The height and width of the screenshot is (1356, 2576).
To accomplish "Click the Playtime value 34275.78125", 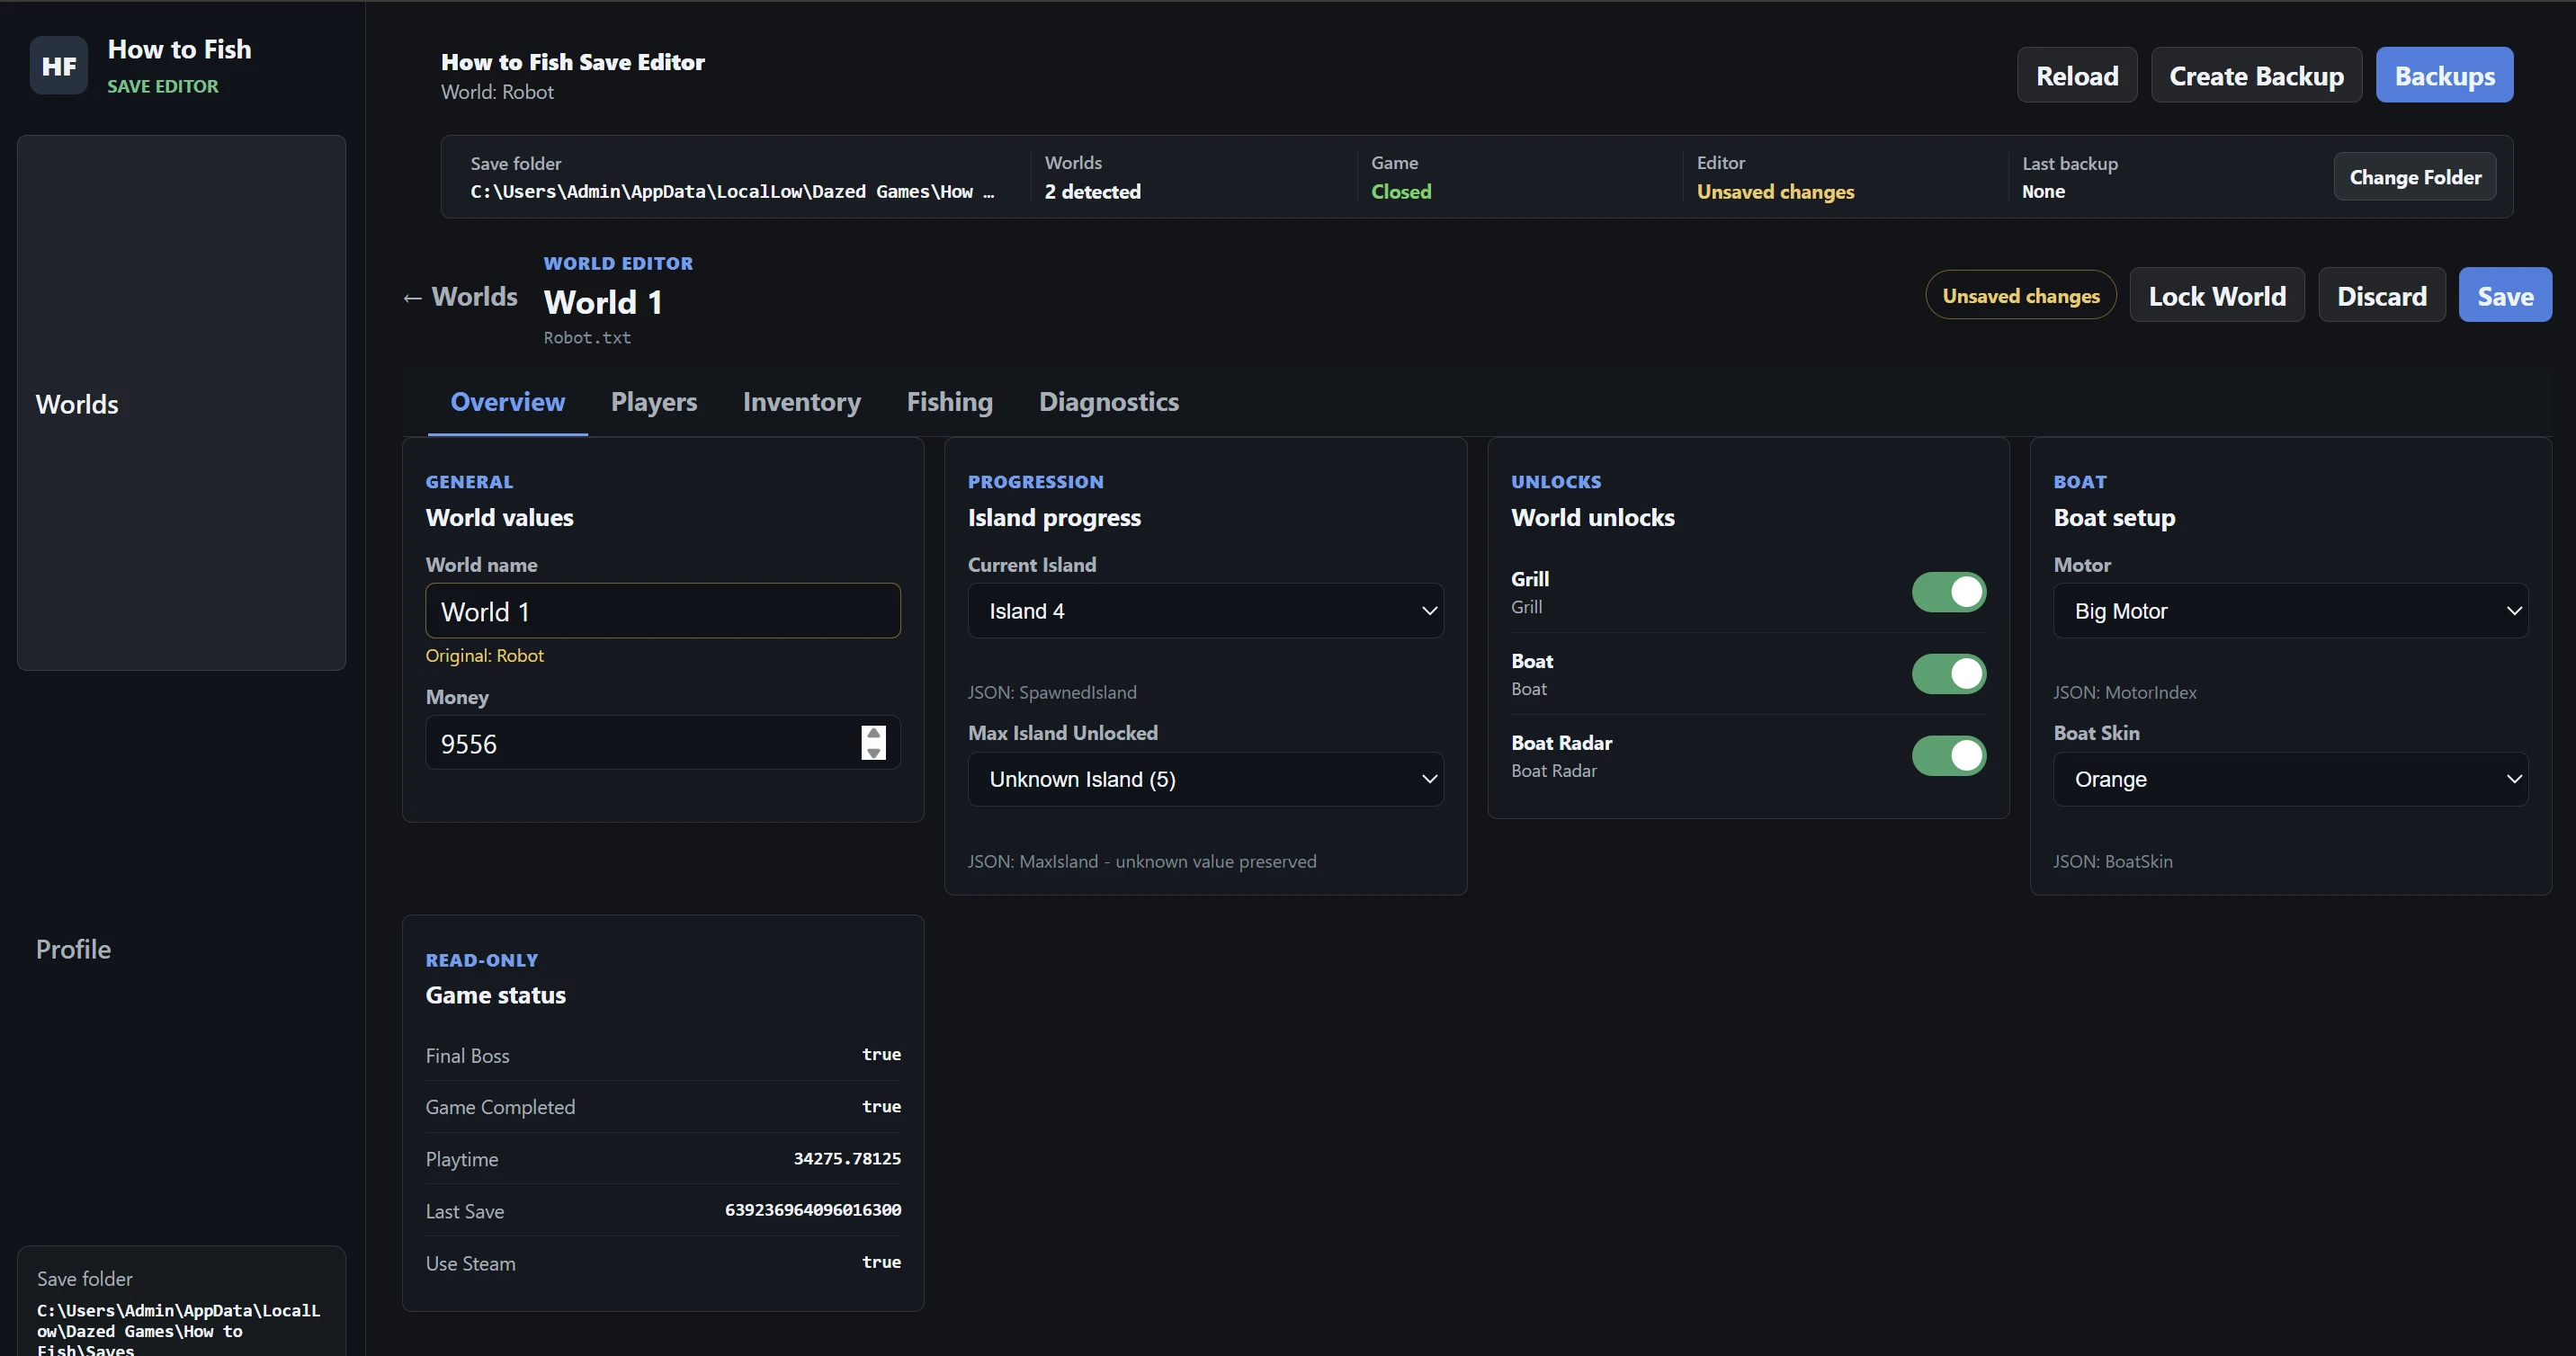I will [847, 1158].
